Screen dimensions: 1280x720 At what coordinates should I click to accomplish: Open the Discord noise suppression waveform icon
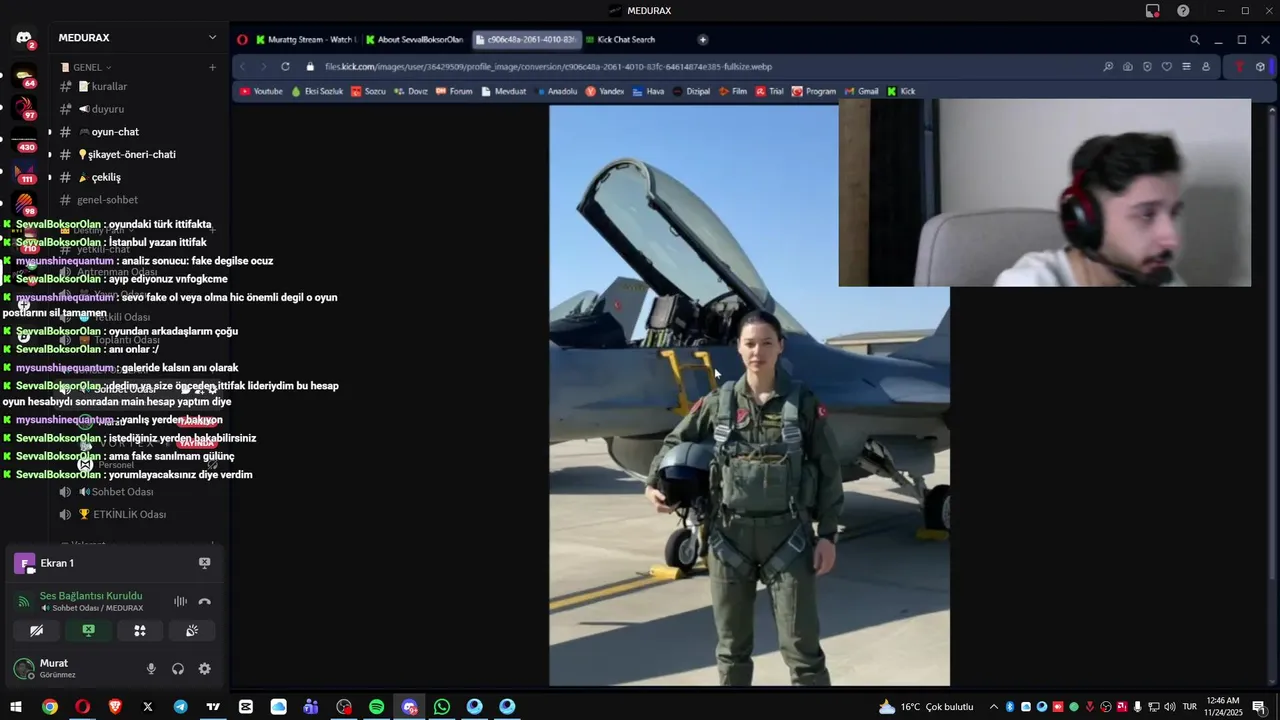click(x=180, y=601)
